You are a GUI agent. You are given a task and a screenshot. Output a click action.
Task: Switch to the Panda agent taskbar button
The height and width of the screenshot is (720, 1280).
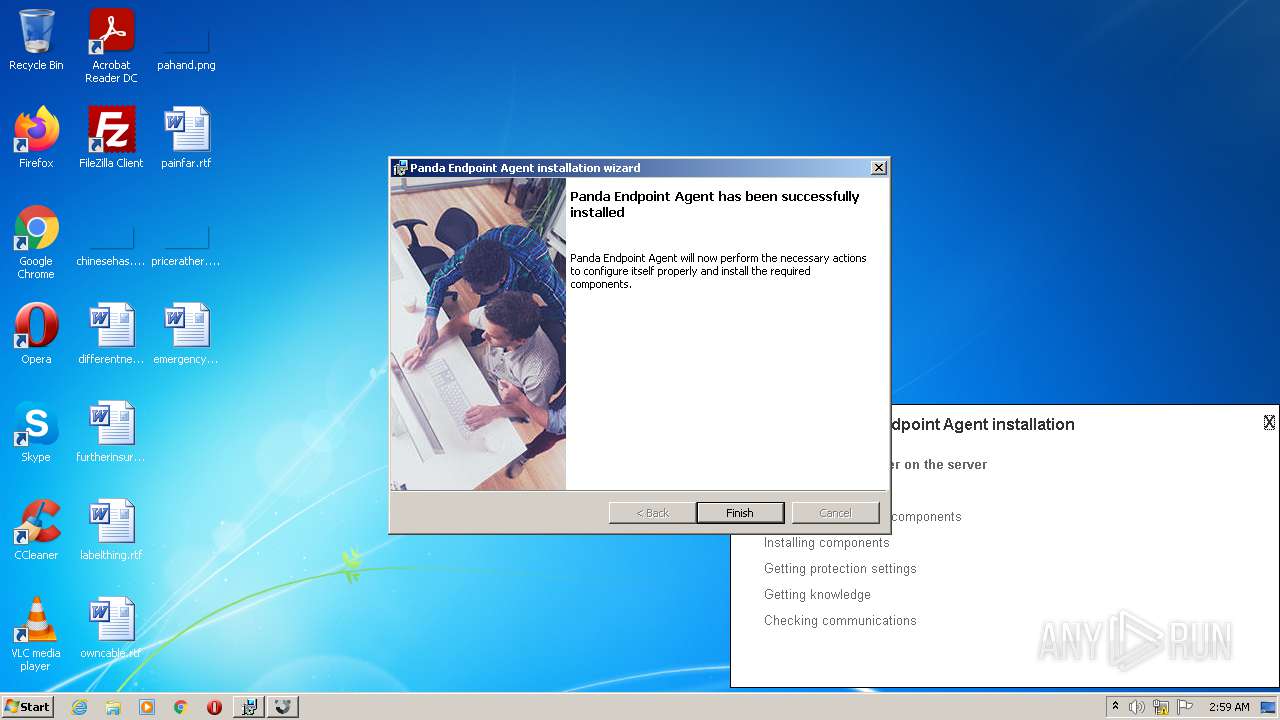pyautogui.click(x=283, y=707)
